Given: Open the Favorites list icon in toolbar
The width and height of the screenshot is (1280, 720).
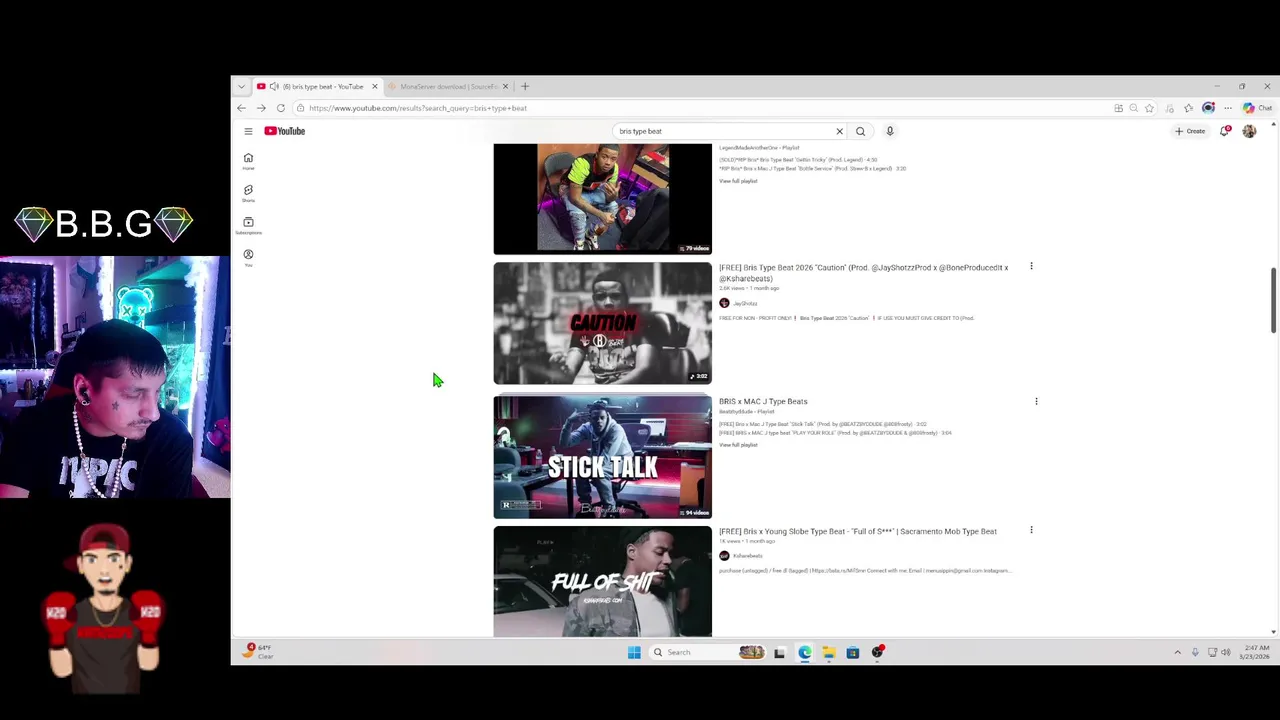Looking at the screenshot, I should pos(1188,108).
